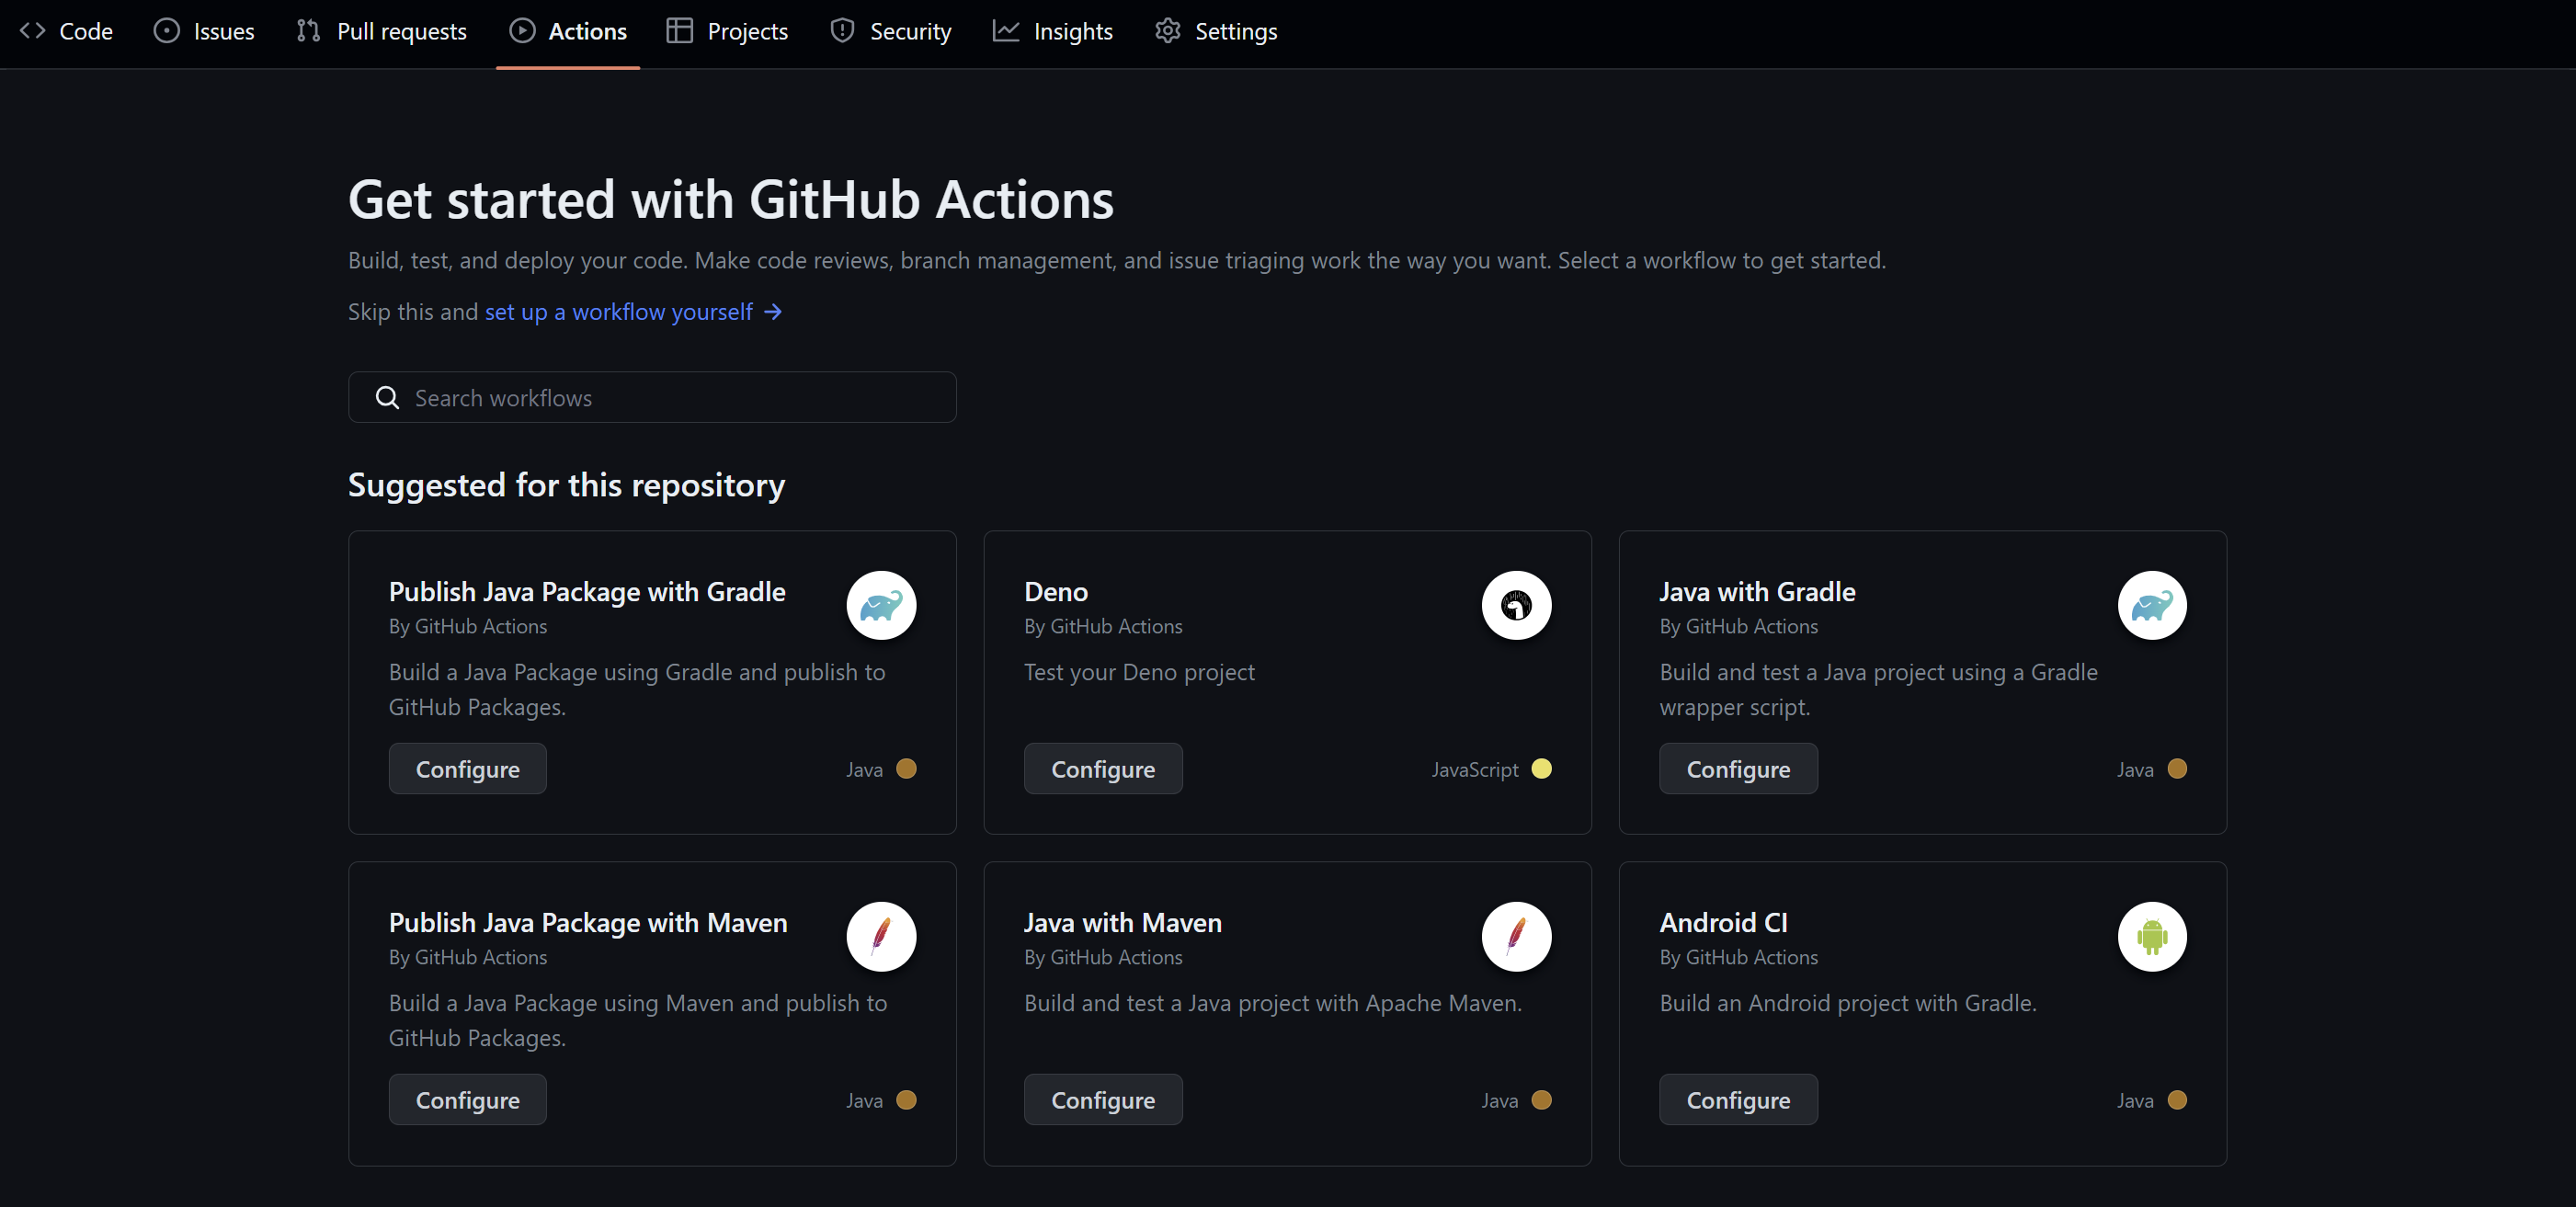
Task: Configure the Deno workflow
Action: (1102, 769)
